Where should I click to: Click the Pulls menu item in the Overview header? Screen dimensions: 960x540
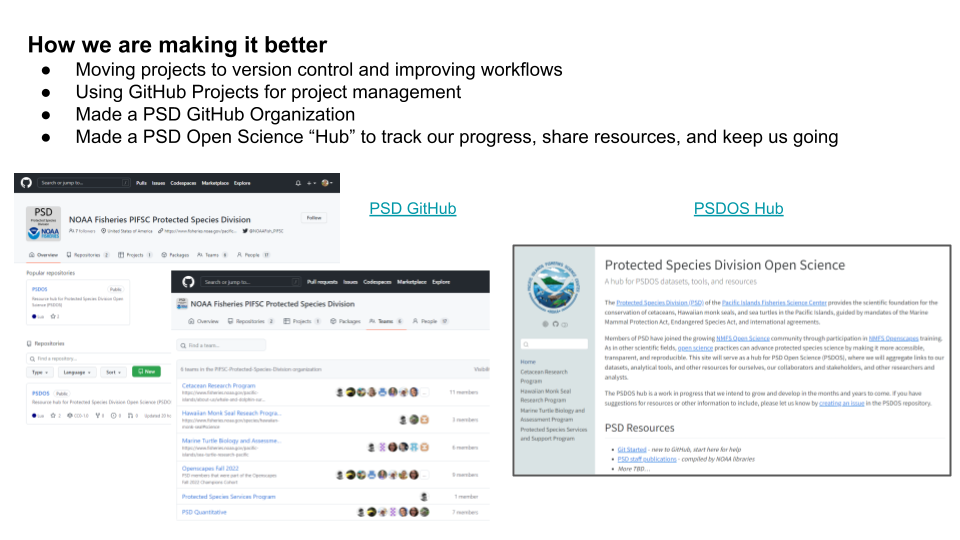click(x=141, y=183)
